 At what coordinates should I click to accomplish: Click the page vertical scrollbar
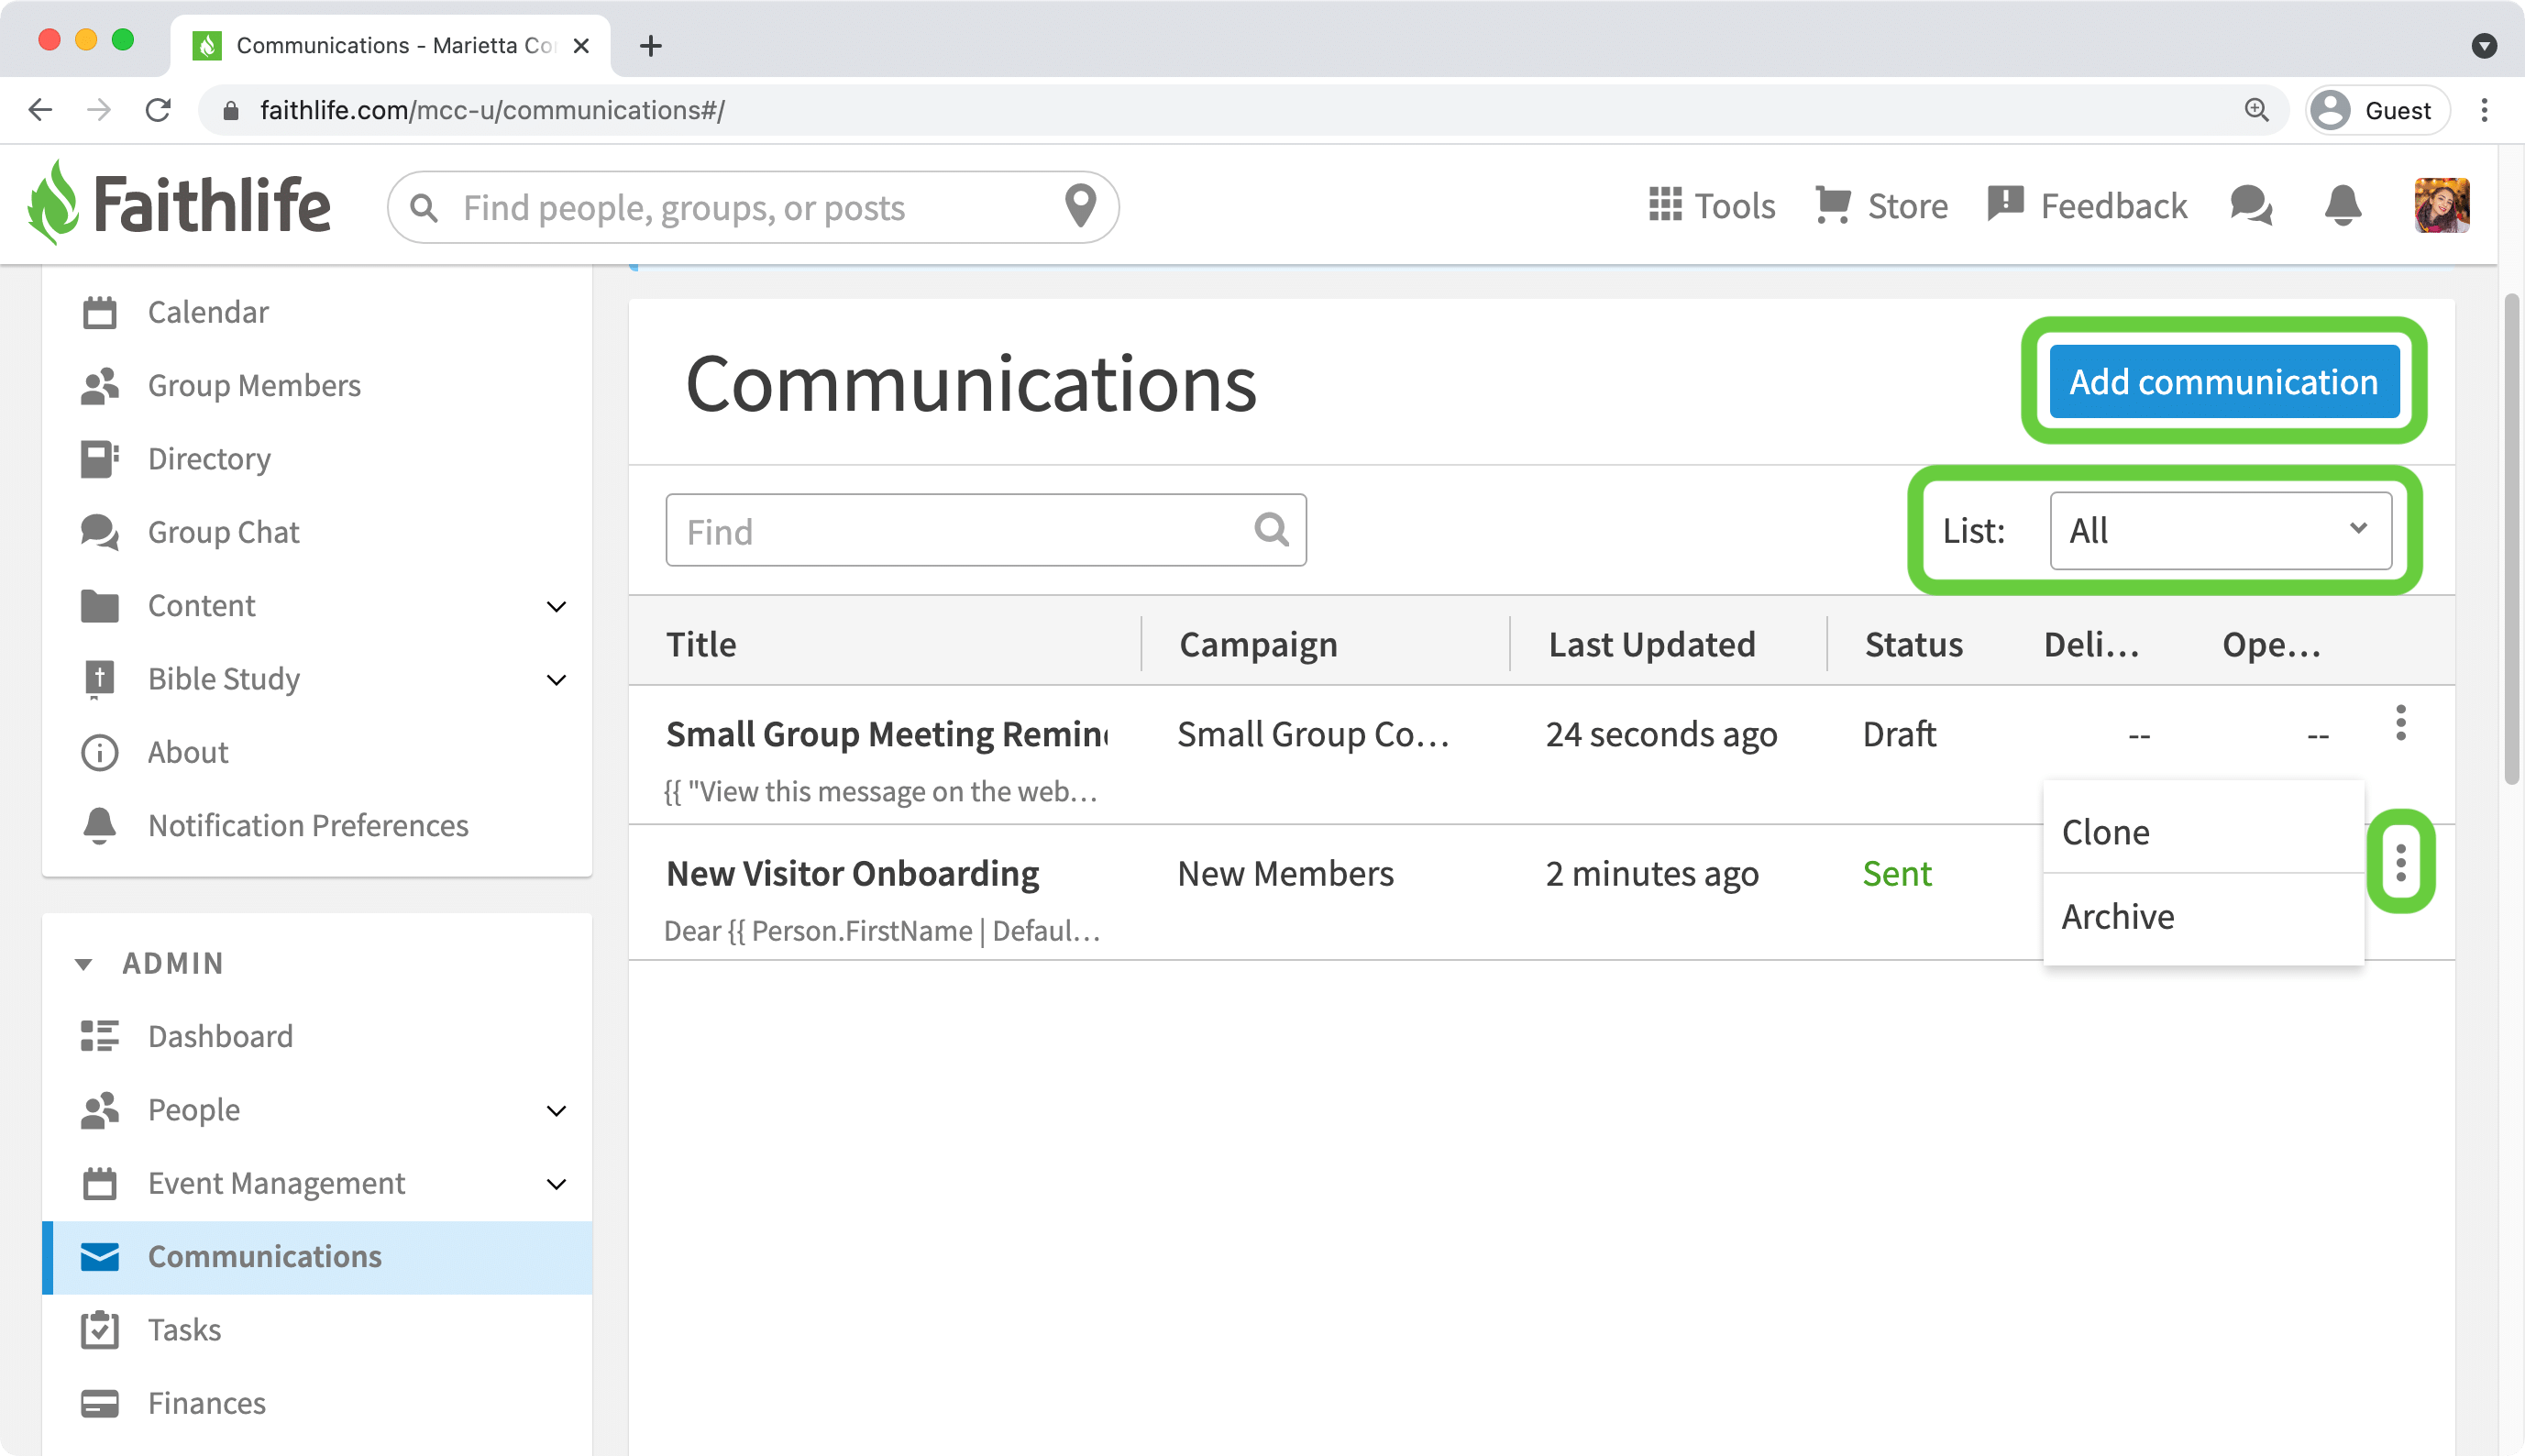[x=2511, y=540]
